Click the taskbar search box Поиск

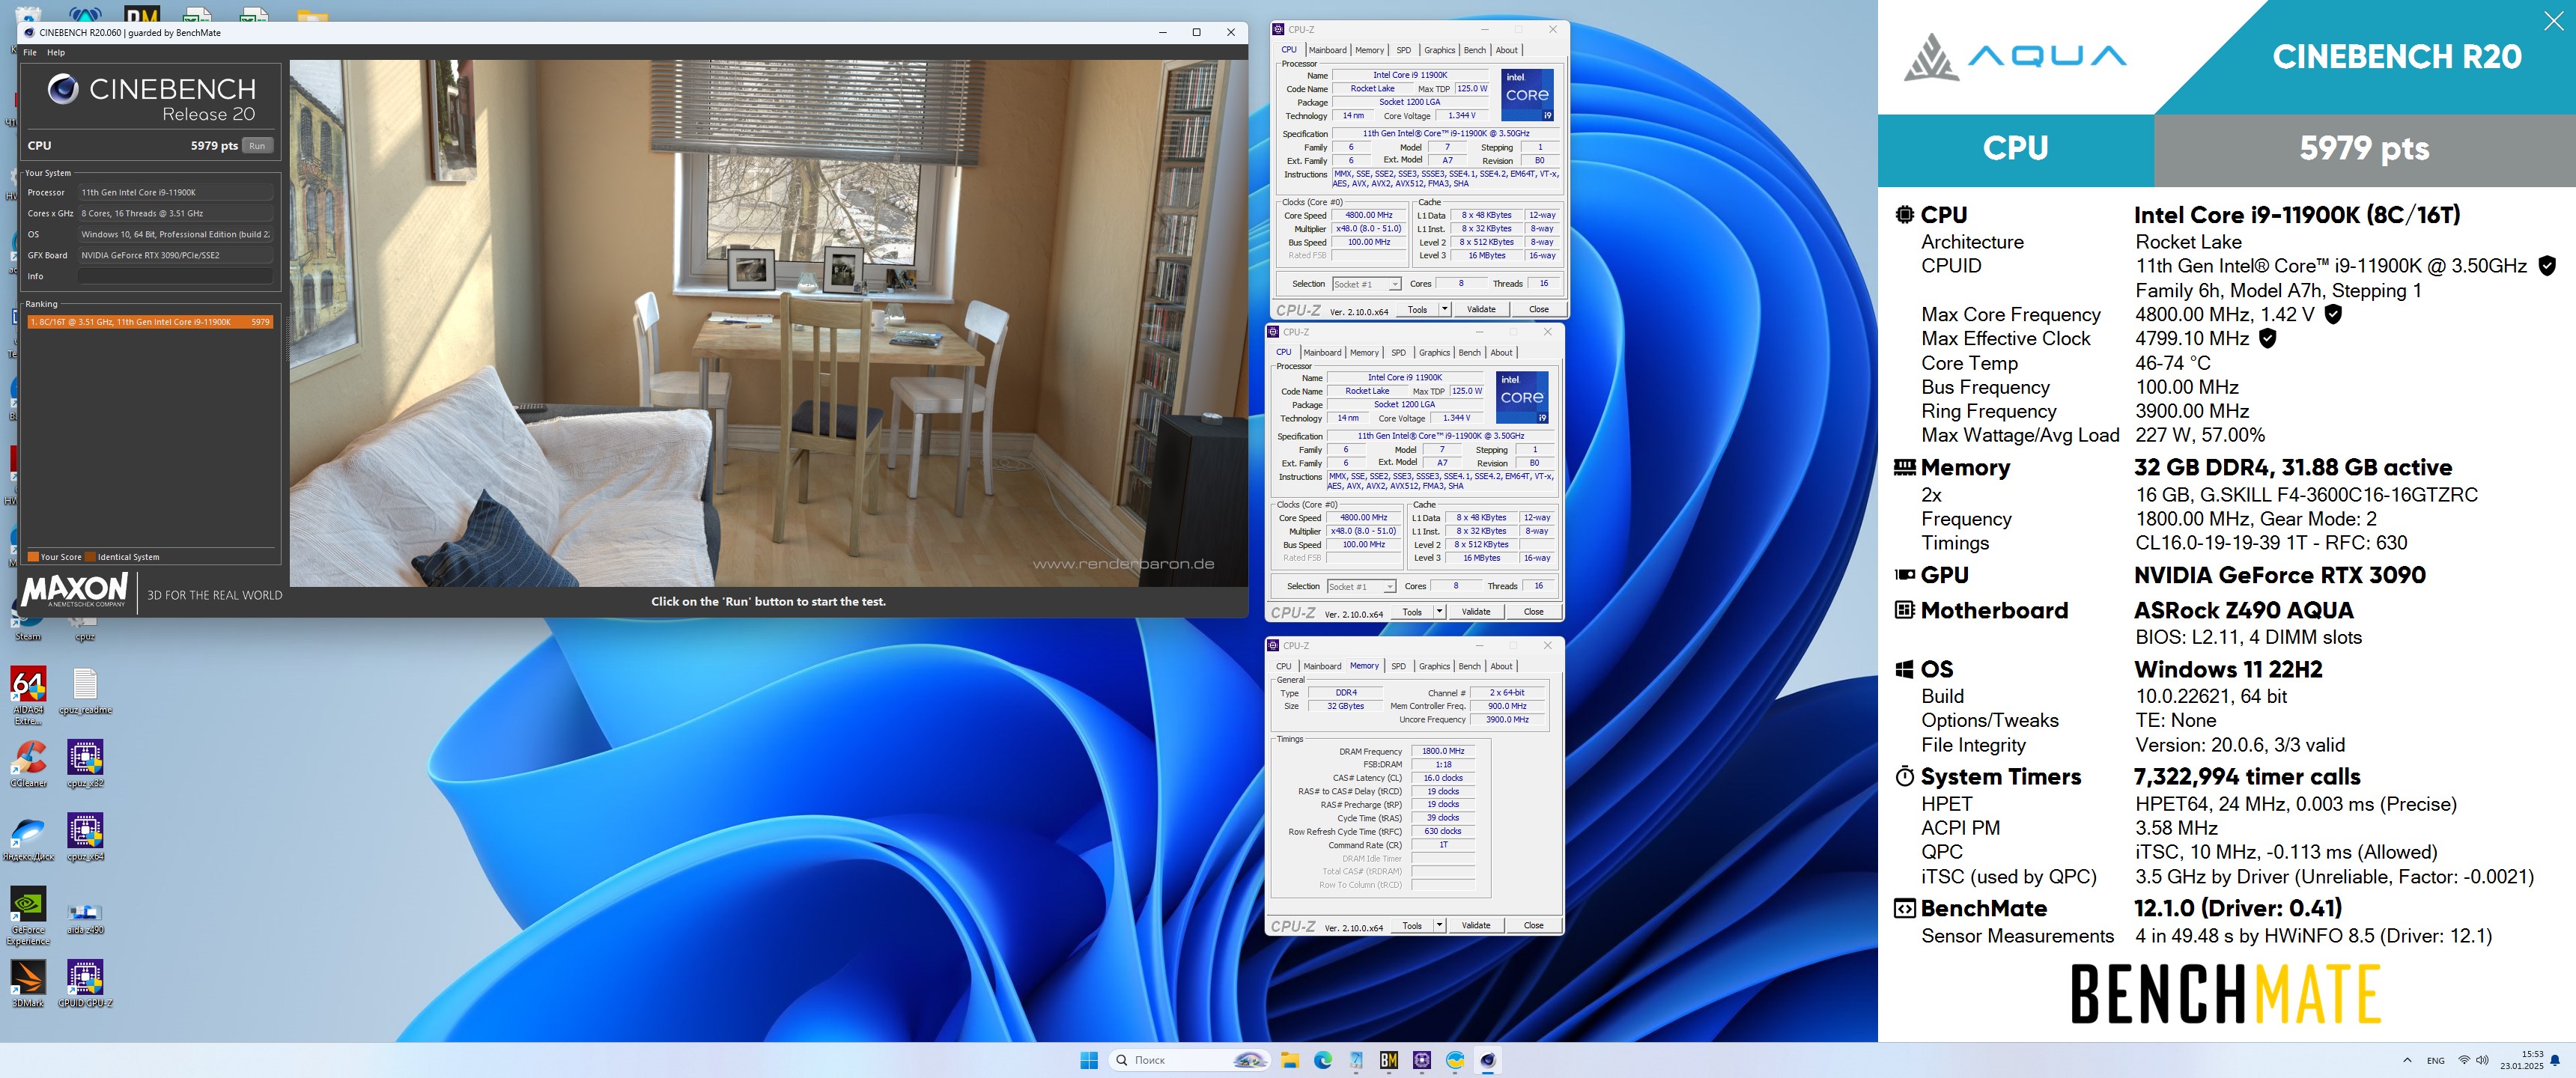1190,1060
